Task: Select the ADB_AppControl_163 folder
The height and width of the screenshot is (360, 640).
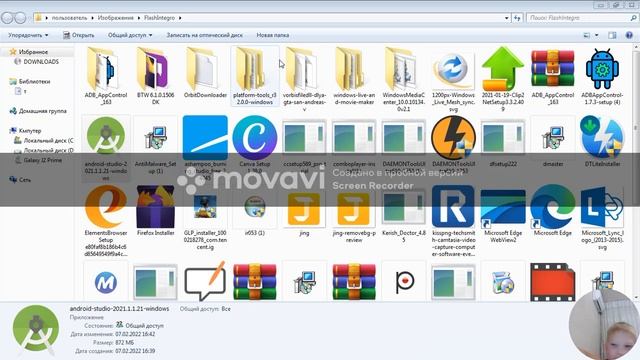Action: tap(106, 76)
